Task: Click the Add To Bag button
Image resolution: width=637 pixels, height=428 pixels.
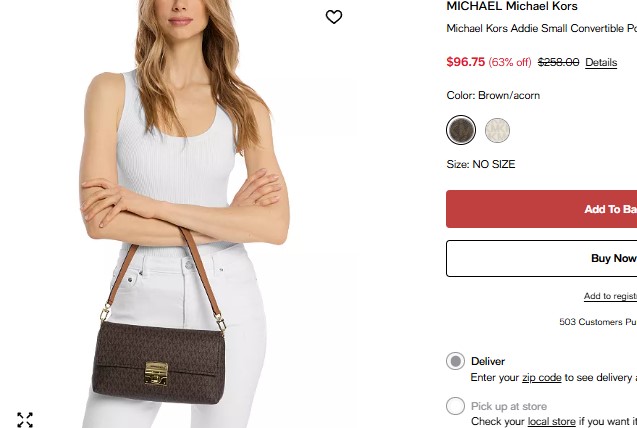Action: (542, 209)
